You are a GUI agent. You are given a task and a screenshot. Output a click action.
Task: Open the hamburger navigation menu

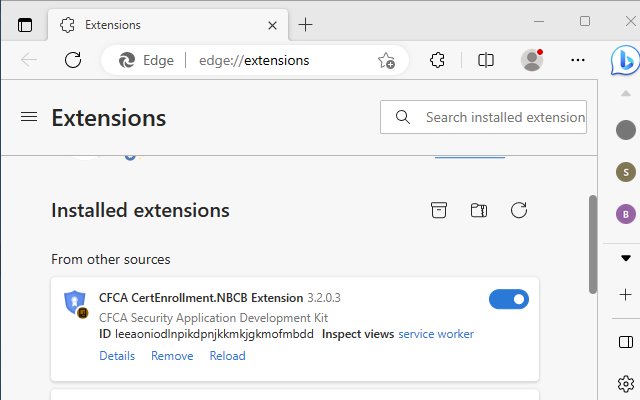click(29, 117)
